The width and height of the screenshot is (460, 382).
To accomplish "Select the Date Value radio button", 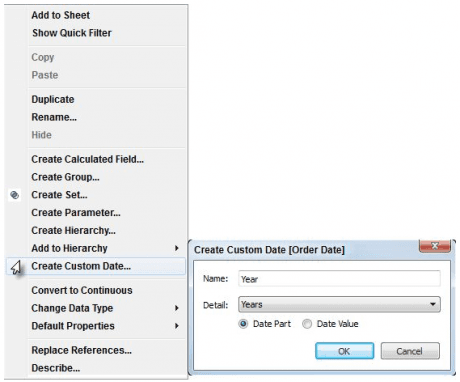I will point(307,324).
